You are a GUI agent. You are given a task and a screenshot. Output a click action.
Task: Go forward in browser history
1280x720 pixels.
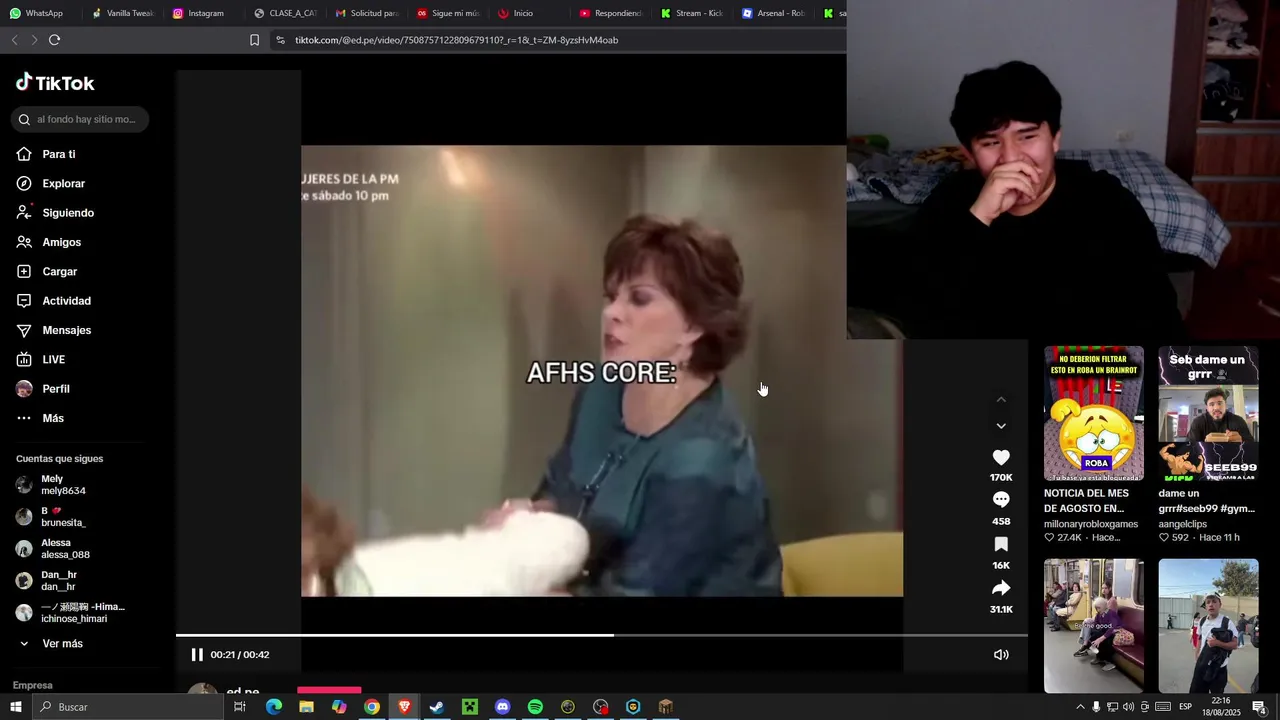point(34,40)
